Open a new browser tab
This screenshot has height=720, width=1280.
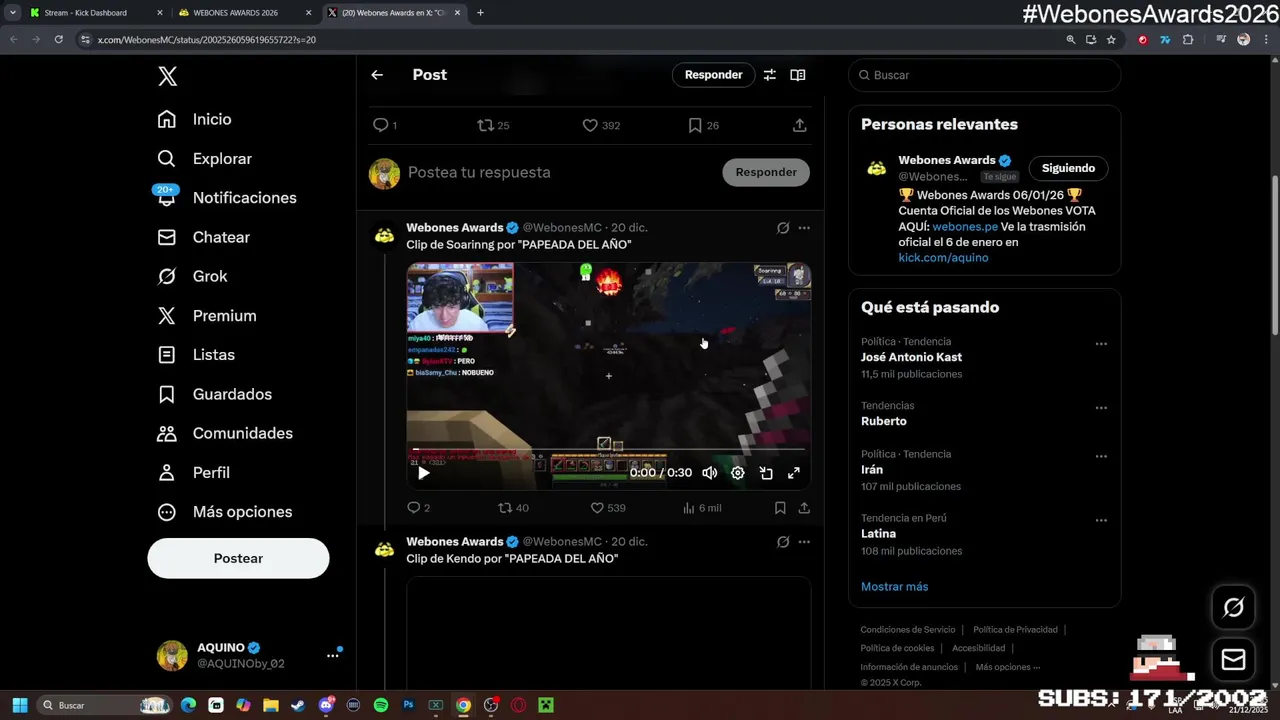[x=480, y=13]
